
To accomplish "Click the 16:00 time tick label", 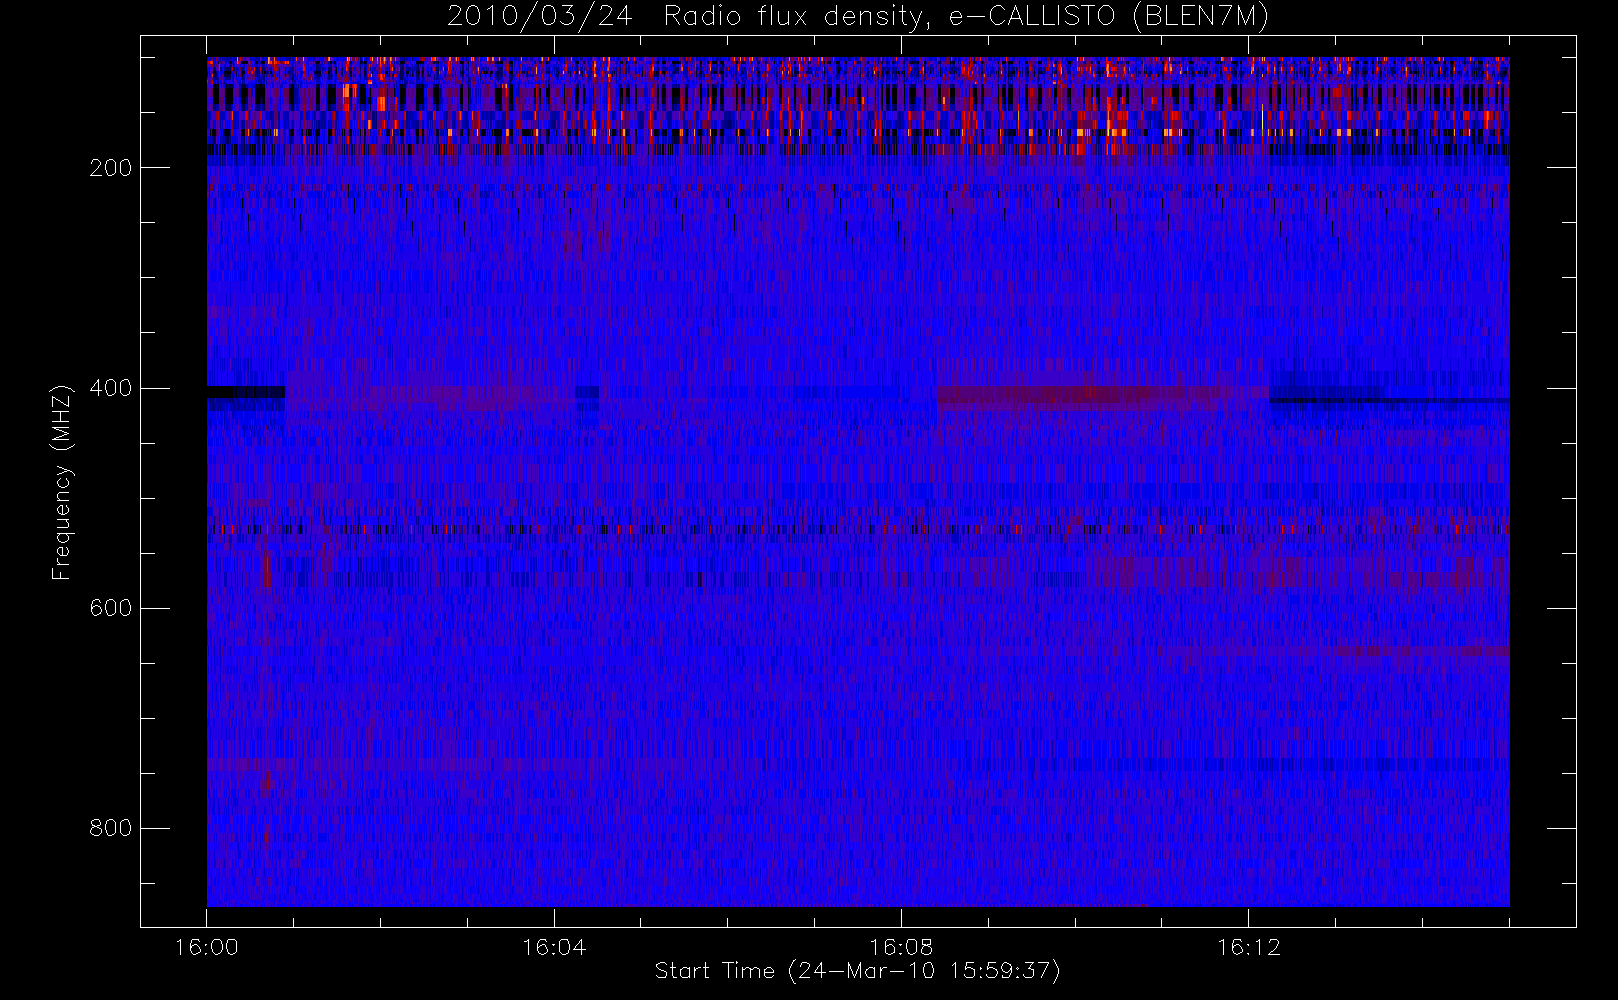I will tap(207, 947).
